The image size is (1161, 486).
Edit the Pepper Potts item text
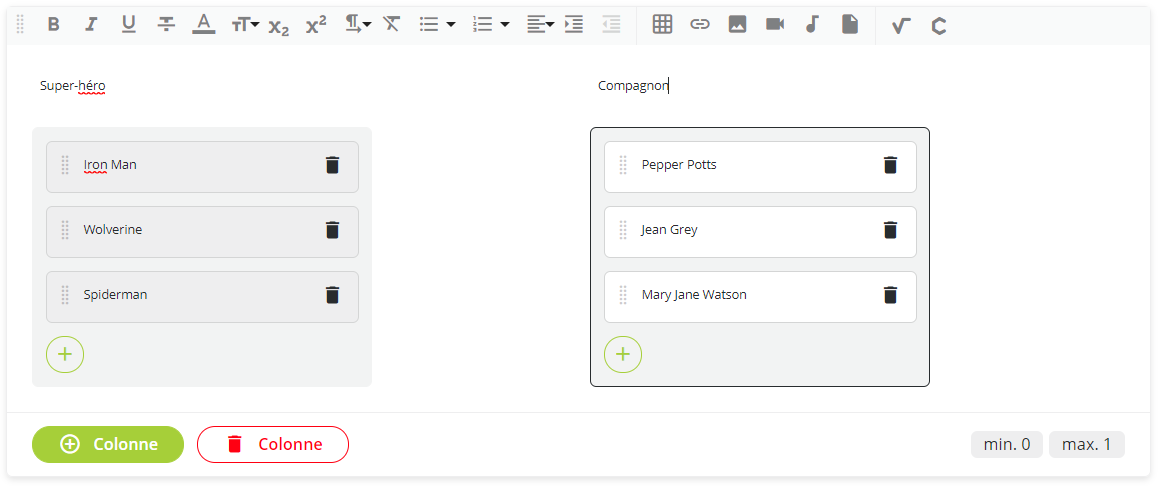(679, 164)
